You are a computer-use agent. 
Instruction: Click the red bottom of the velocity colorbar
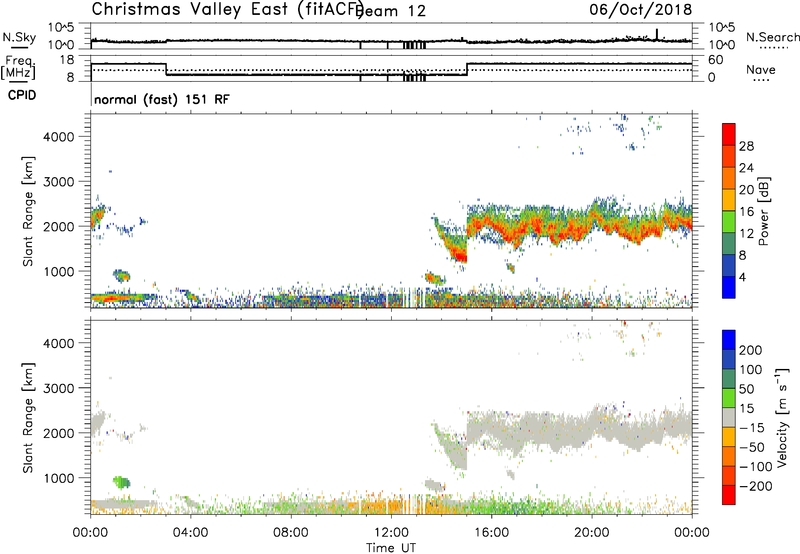tap(729, 495)
